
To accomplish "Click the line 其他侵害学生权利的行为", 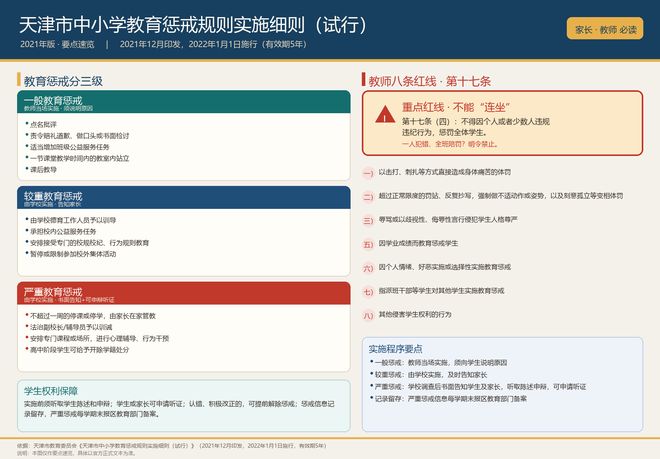I will 415,315.
